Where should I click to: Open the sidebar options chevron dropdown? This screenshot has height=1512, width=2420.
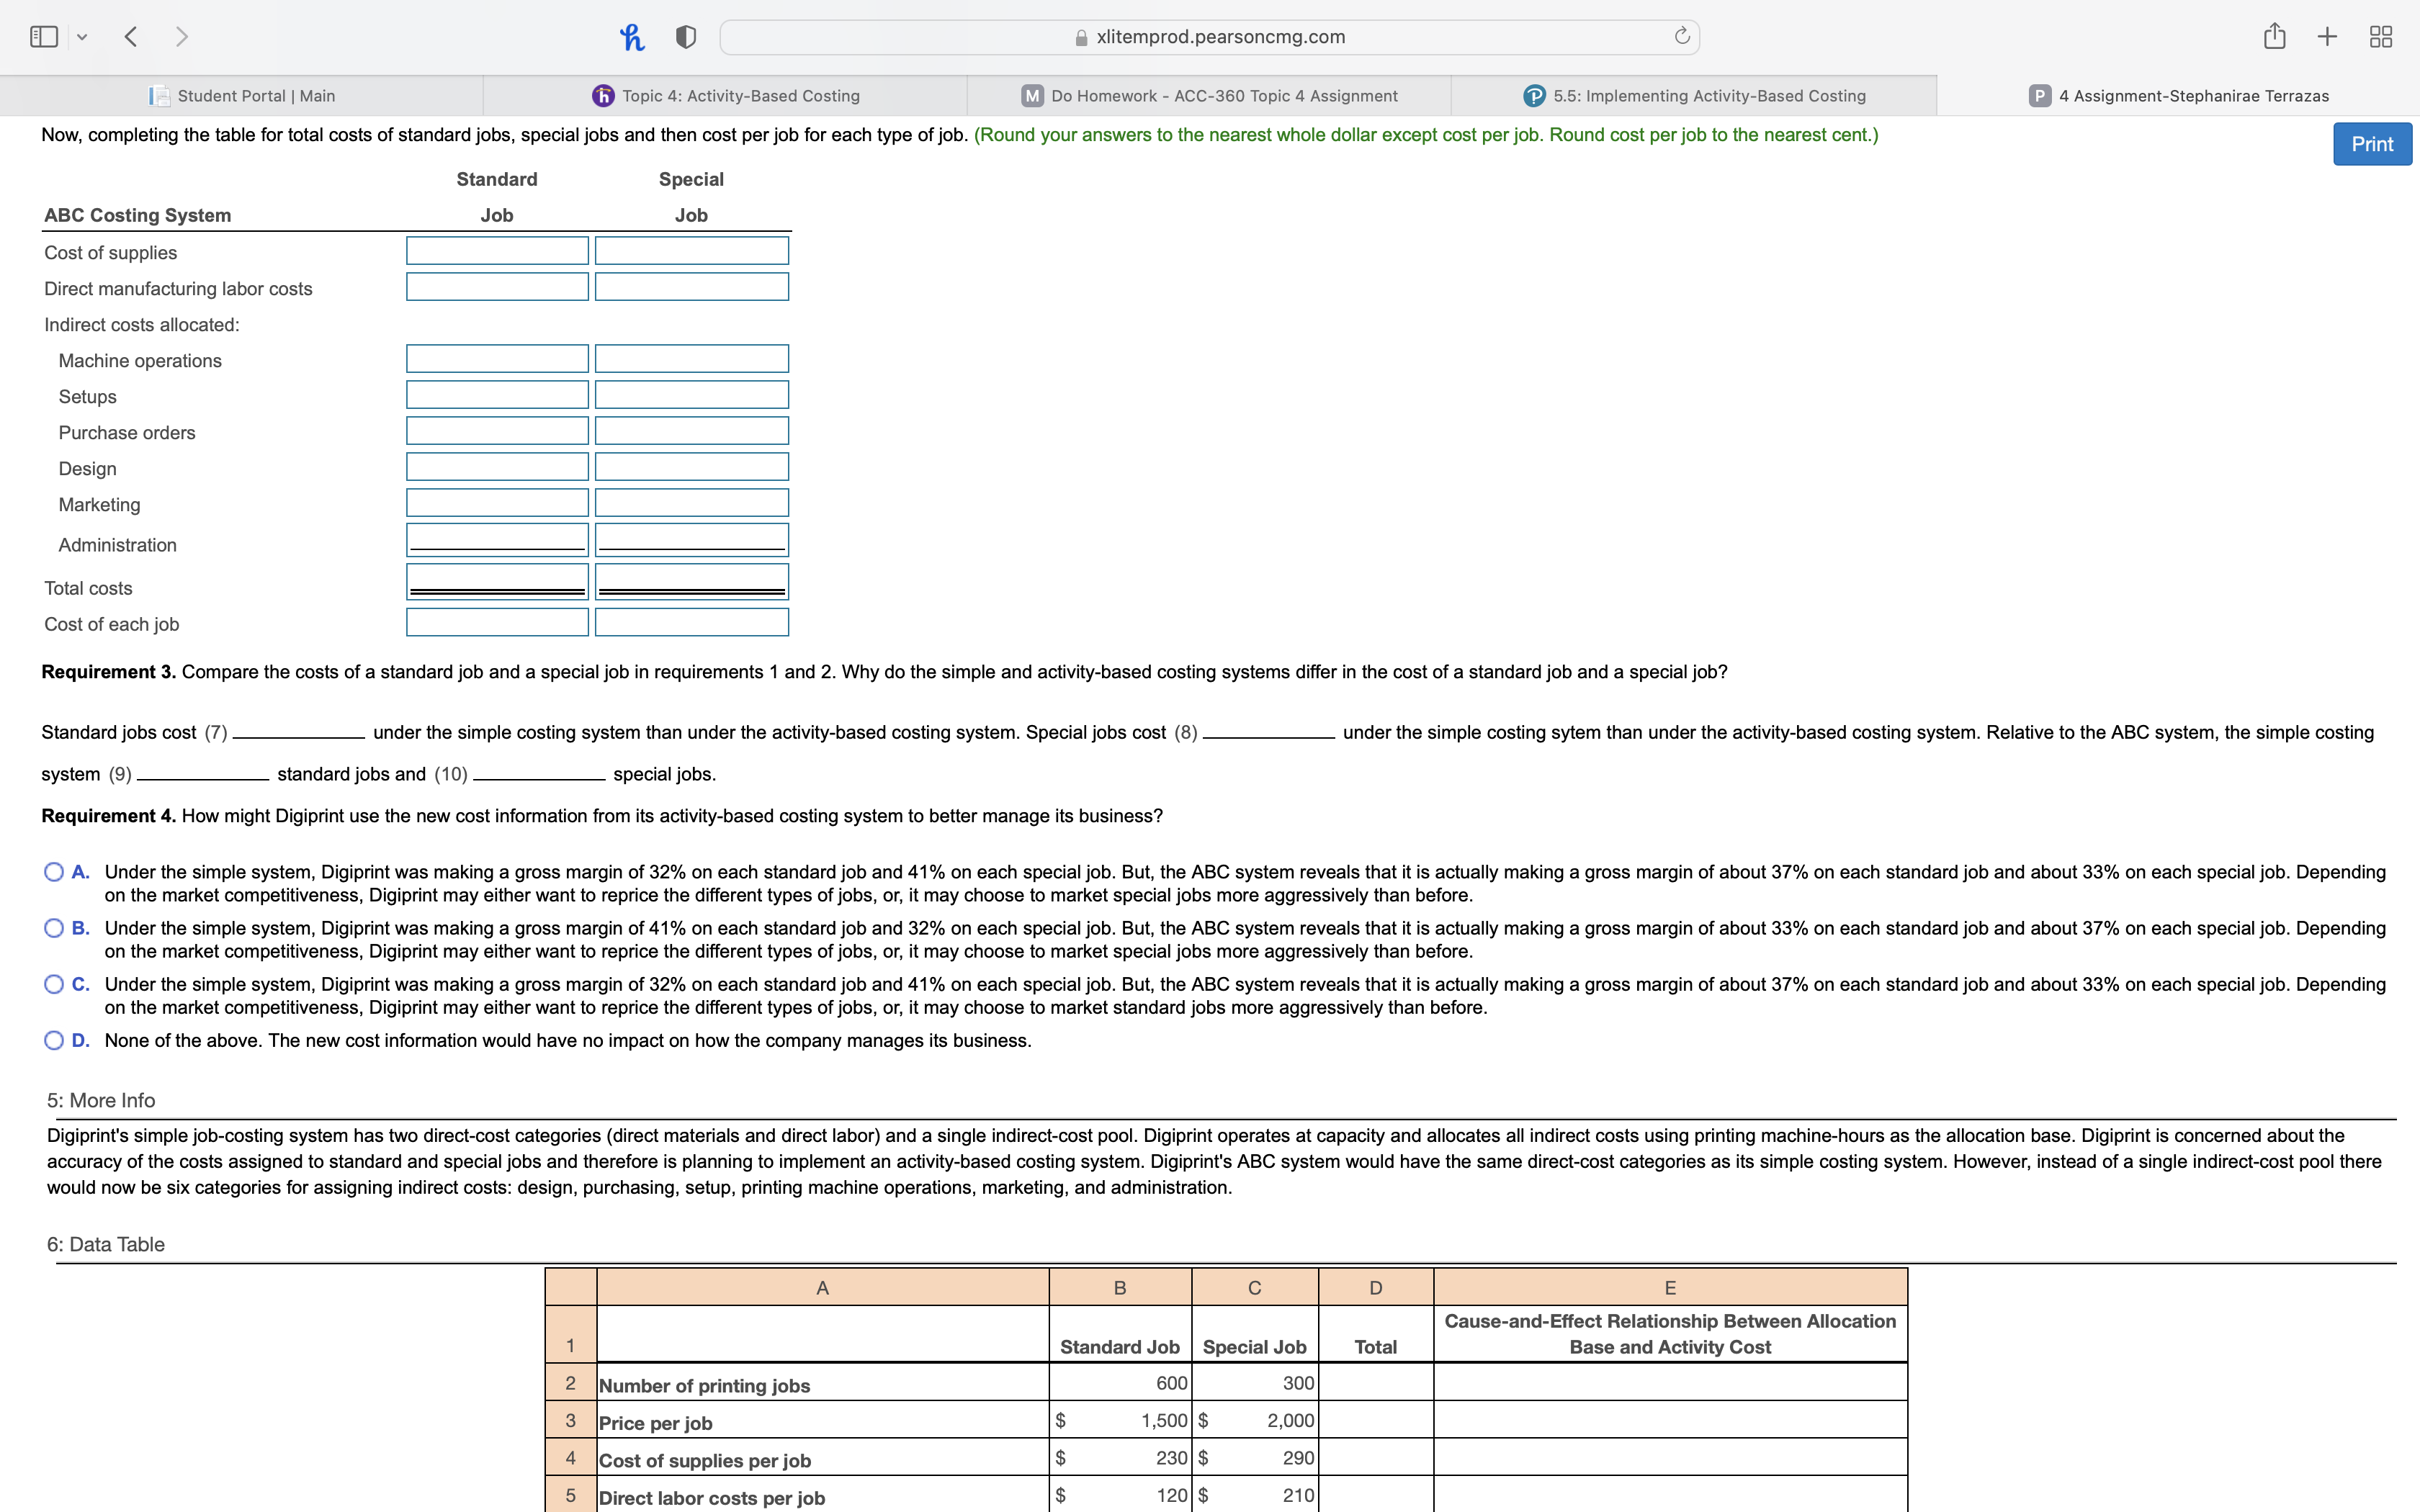[x=82, y=37]
